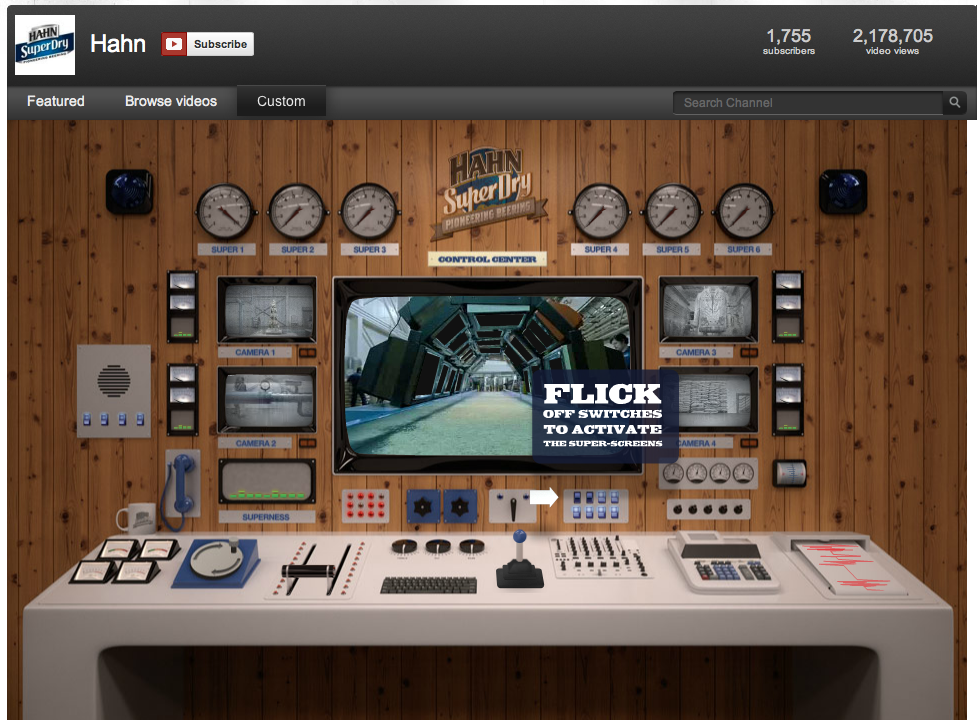Click the SUPER 6 gauge
The width and height of the screenshot is (978, 726).
coord(744,212)
